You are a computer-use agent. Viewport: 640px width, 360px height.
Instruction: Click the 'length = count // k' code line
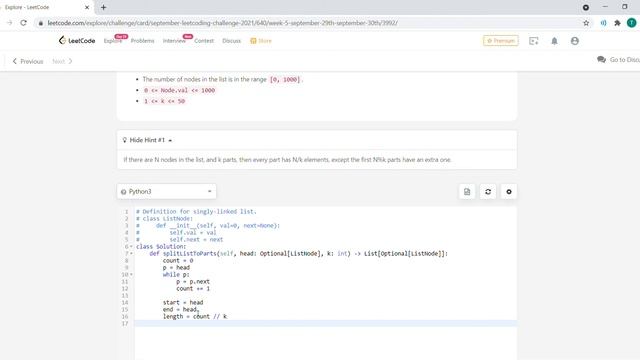(195, 316)
